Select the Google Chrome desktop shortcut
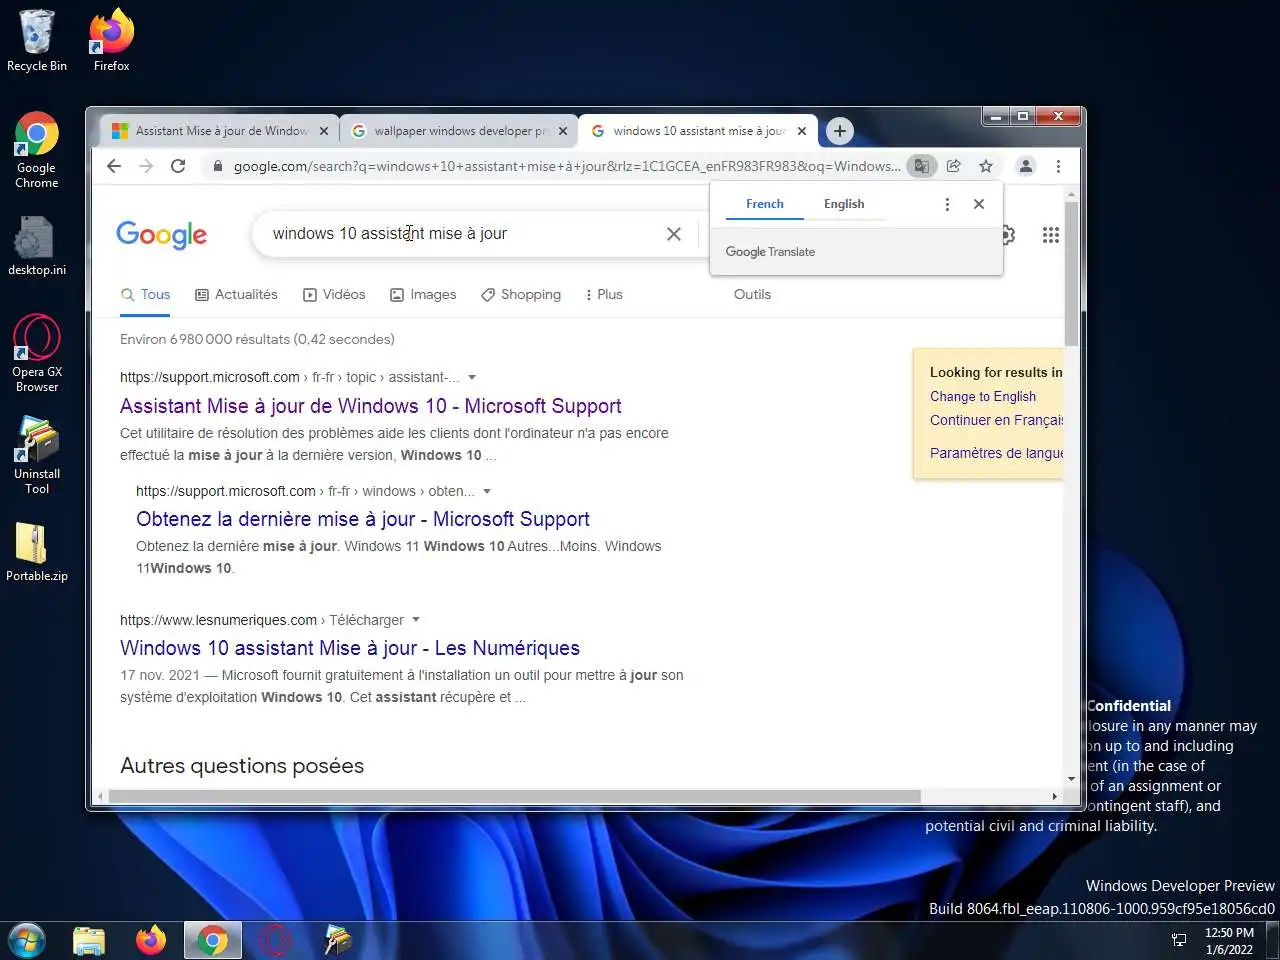Viewport: 1280px width, 960px height. pyautogui.click(x=37, y=150)
